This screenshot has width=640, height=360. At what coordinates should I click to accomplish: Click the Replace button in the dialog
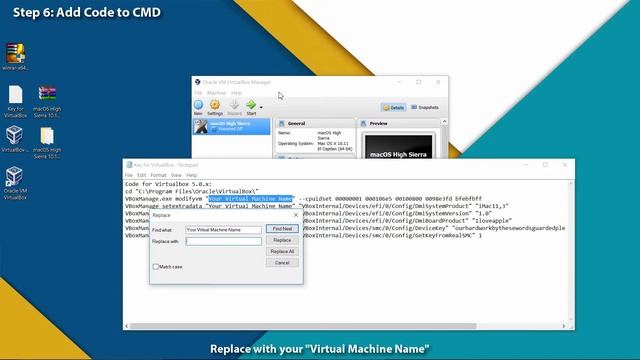pos(282,240)
